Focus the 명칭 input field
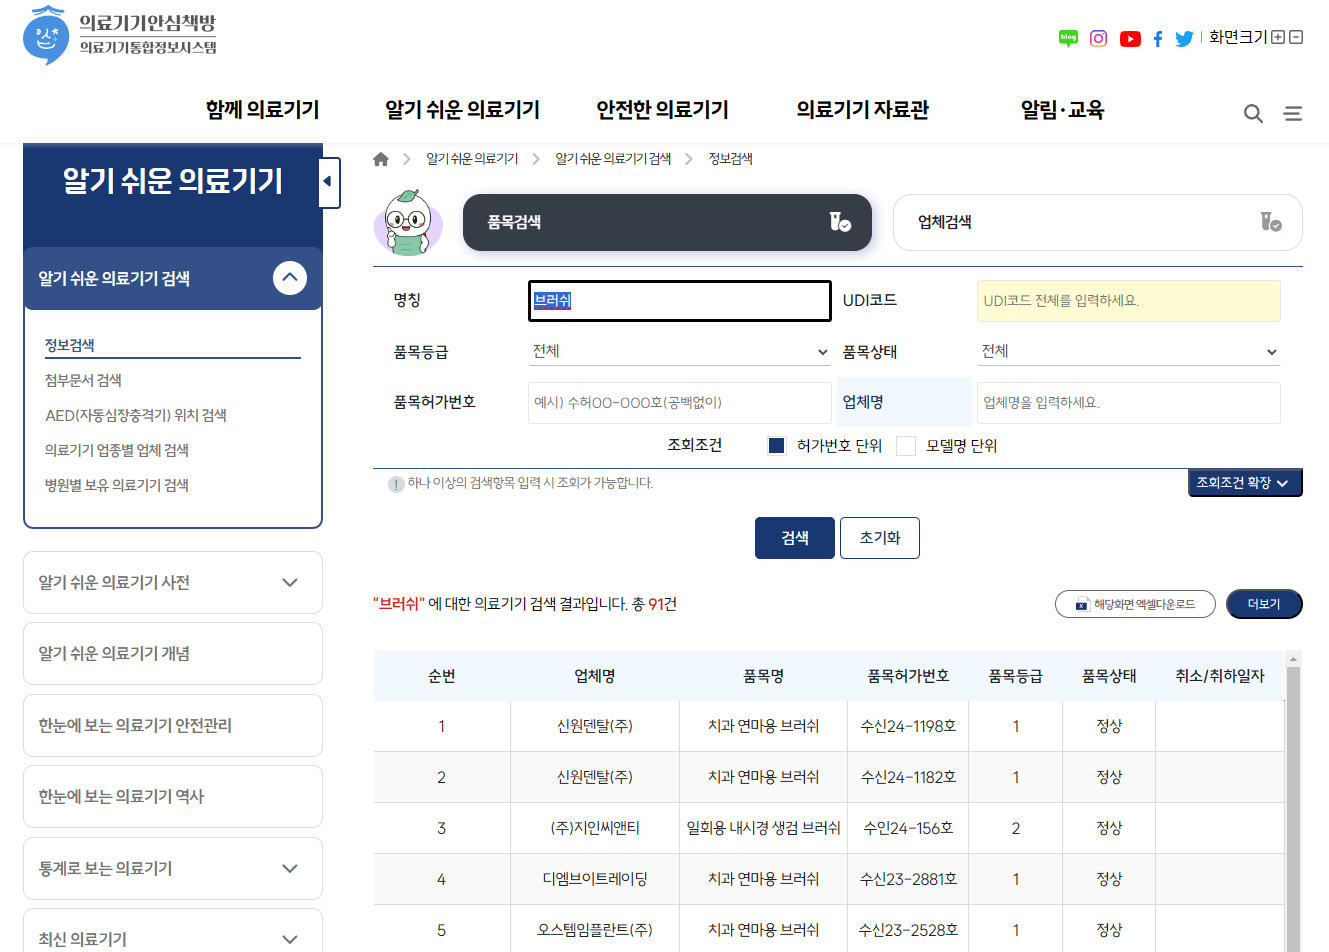The width and height of the screenshot is (1329, 952). [680, 301]
